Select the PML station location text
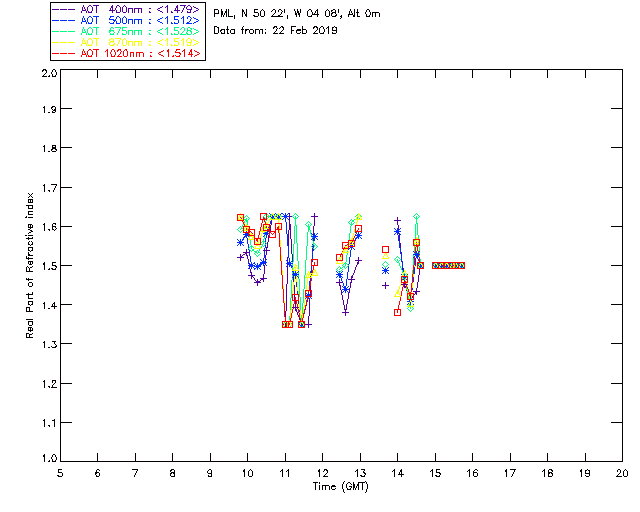The width and height of the screenshot is (640, 512). [x=297, y=14]
